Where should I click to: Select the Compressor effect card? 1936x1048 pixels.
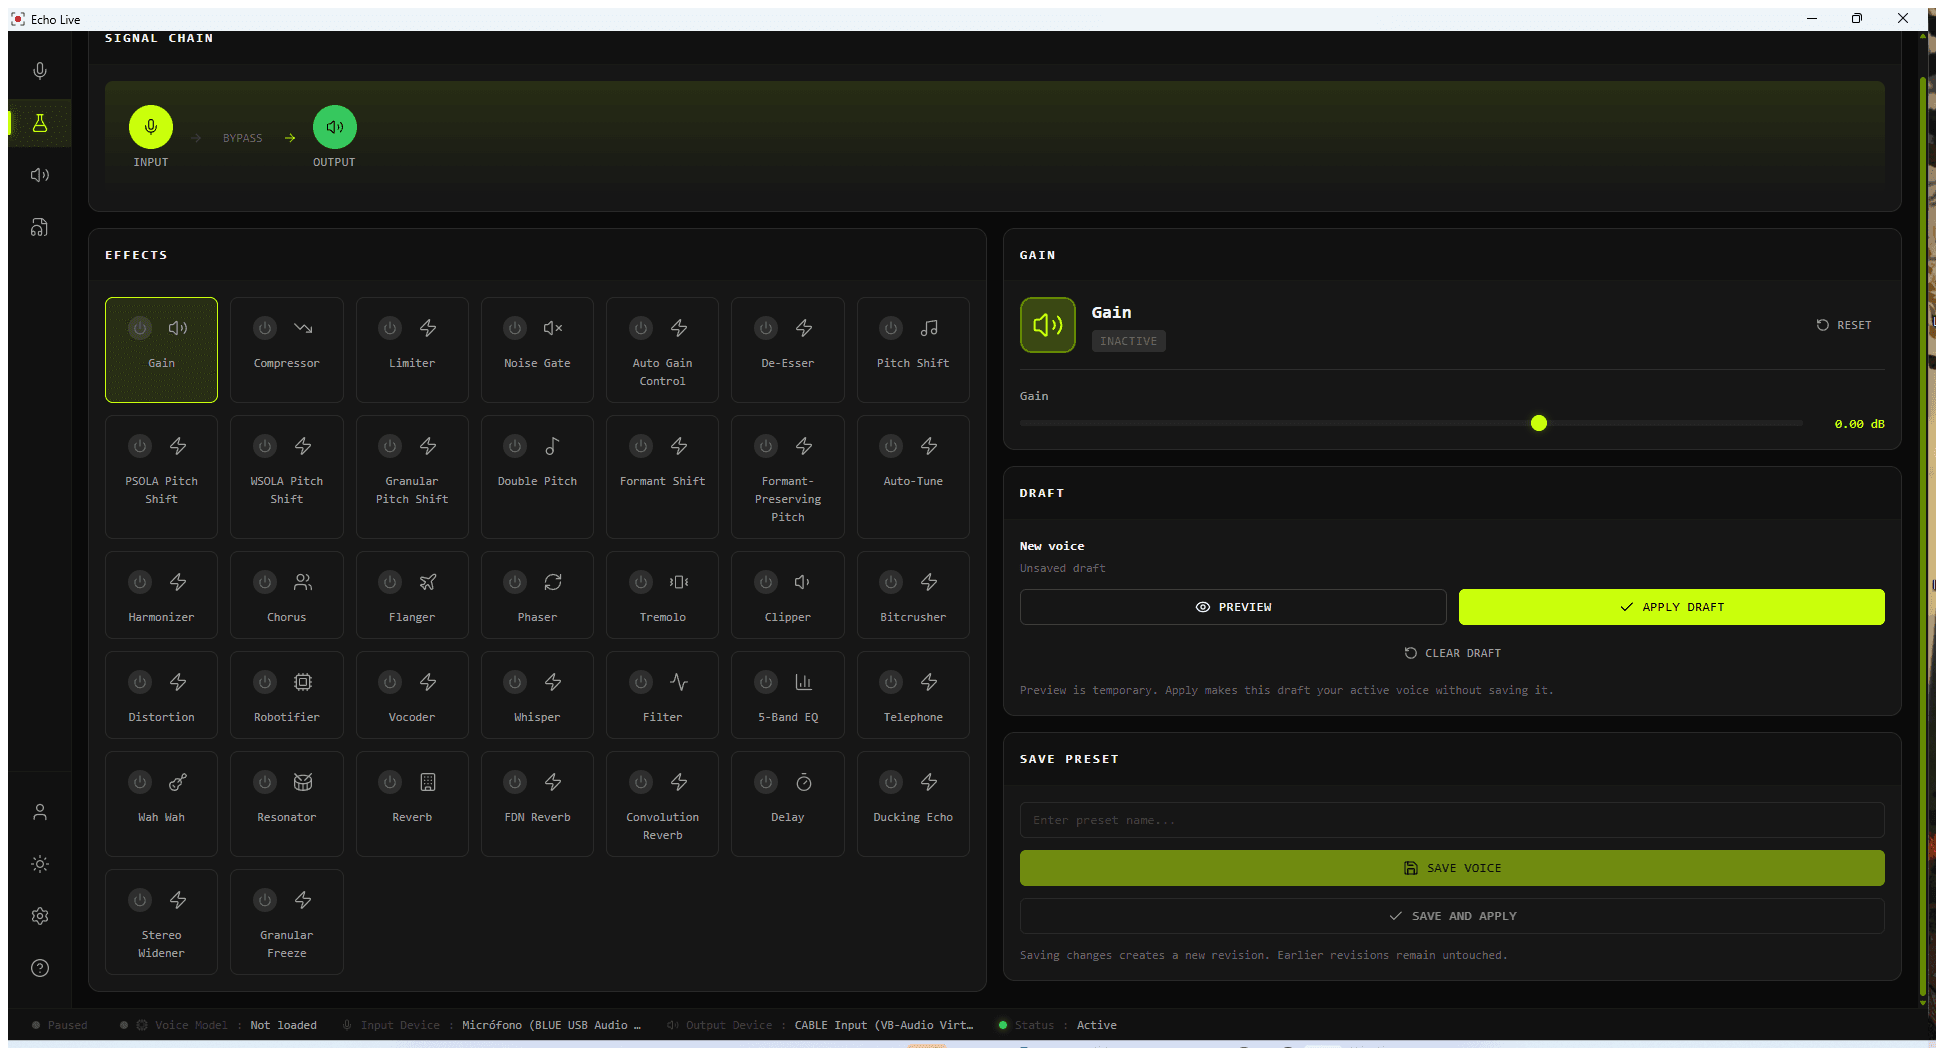click(x=287, y=350)
